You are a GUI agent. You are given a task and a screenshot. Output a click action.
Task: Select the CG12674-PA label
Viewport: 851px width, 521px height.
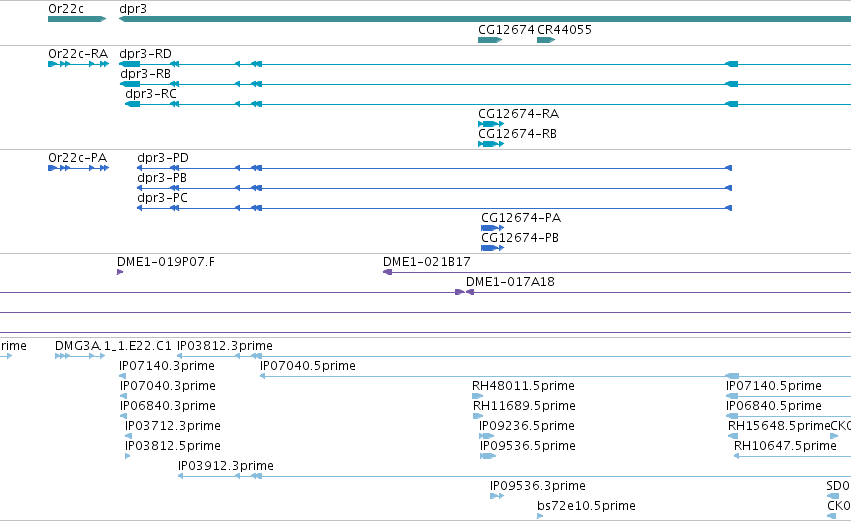(521, 218)
